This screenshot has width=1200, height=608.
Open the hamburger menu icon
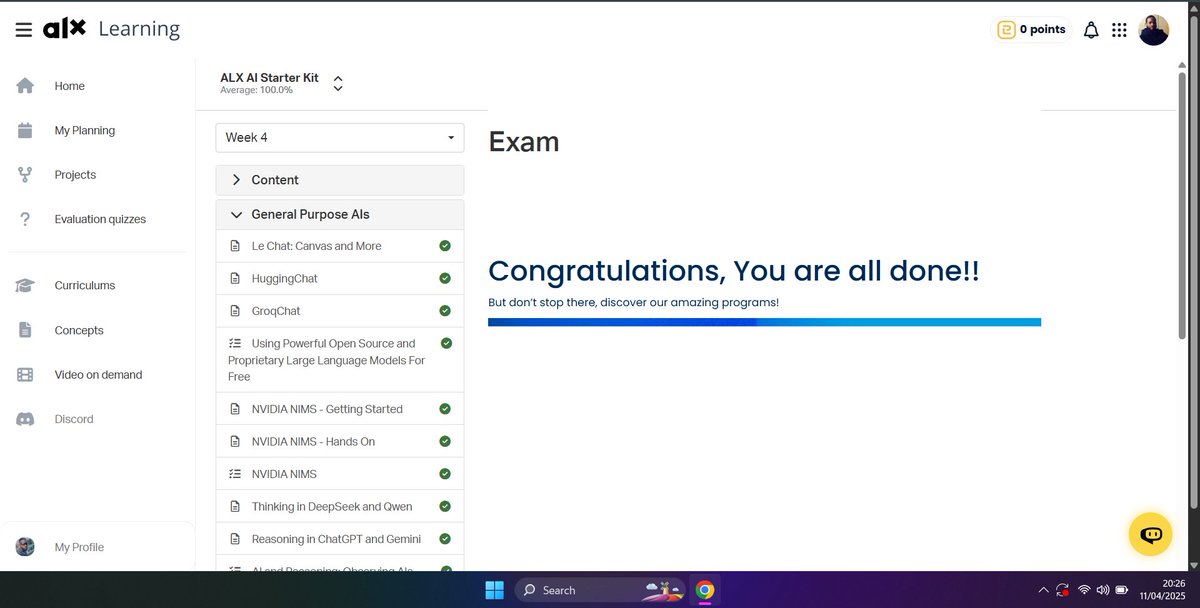(24, 30)
